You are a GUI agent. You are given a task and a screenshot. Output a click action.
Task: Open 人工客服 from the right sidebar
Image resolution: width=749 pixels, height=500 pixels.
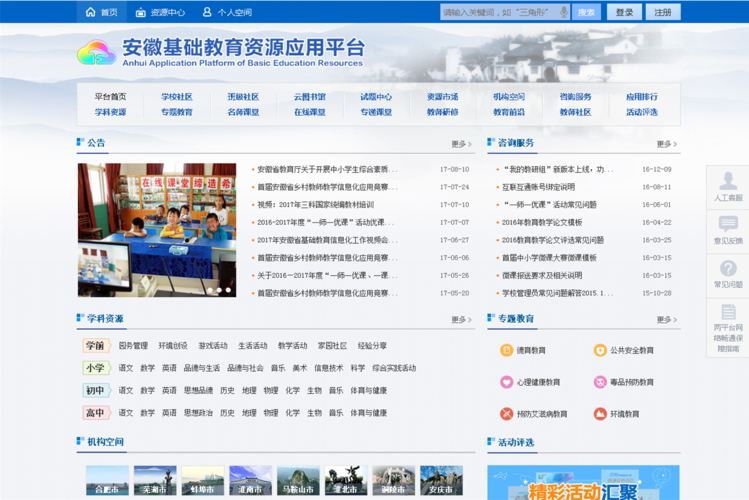point(728,187)
